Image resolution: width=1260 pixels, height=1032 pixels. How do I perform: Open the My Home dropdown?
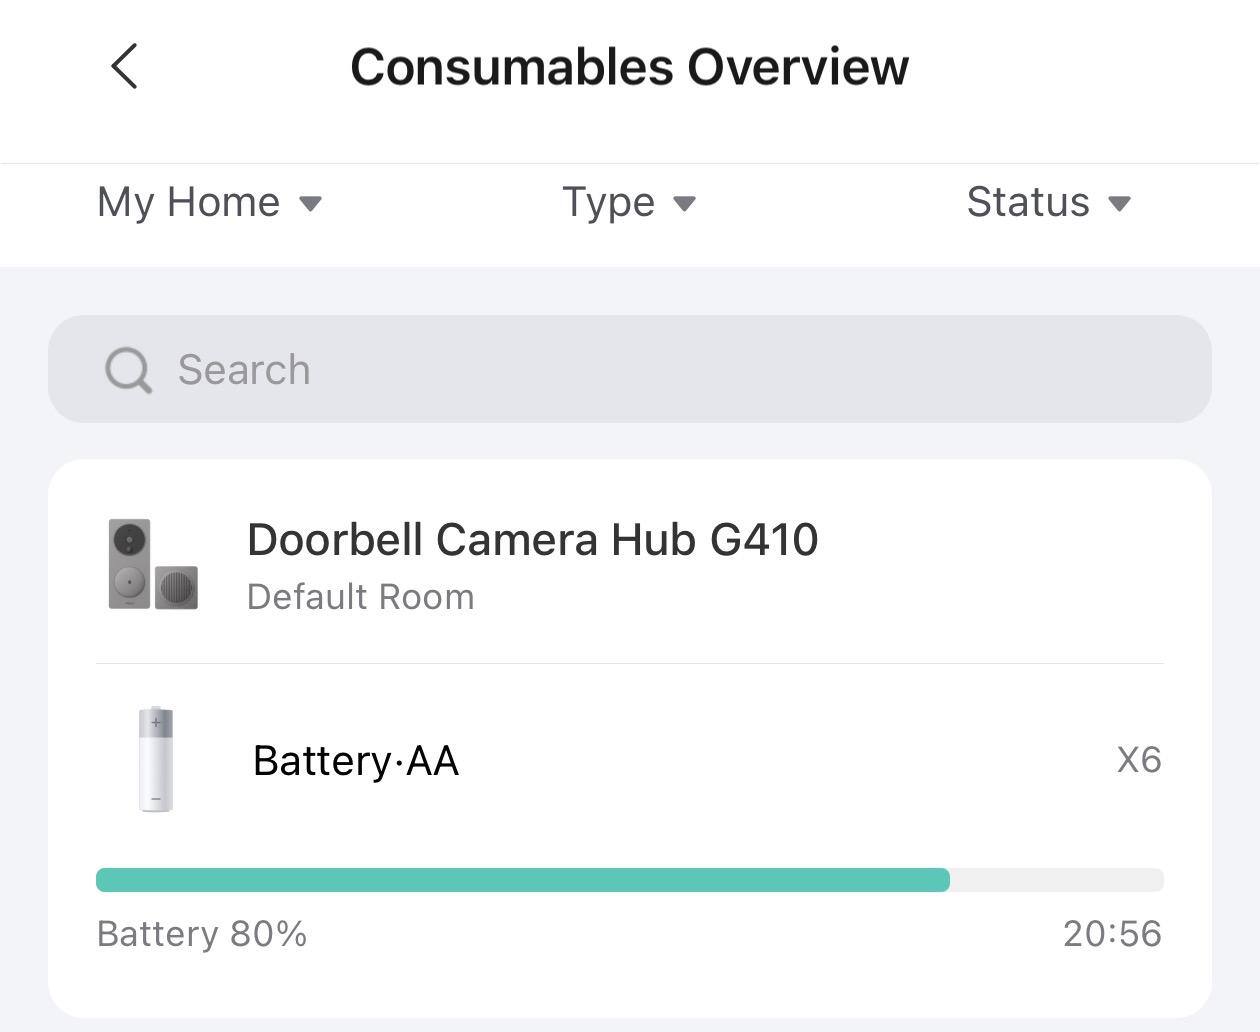point(189,202)
